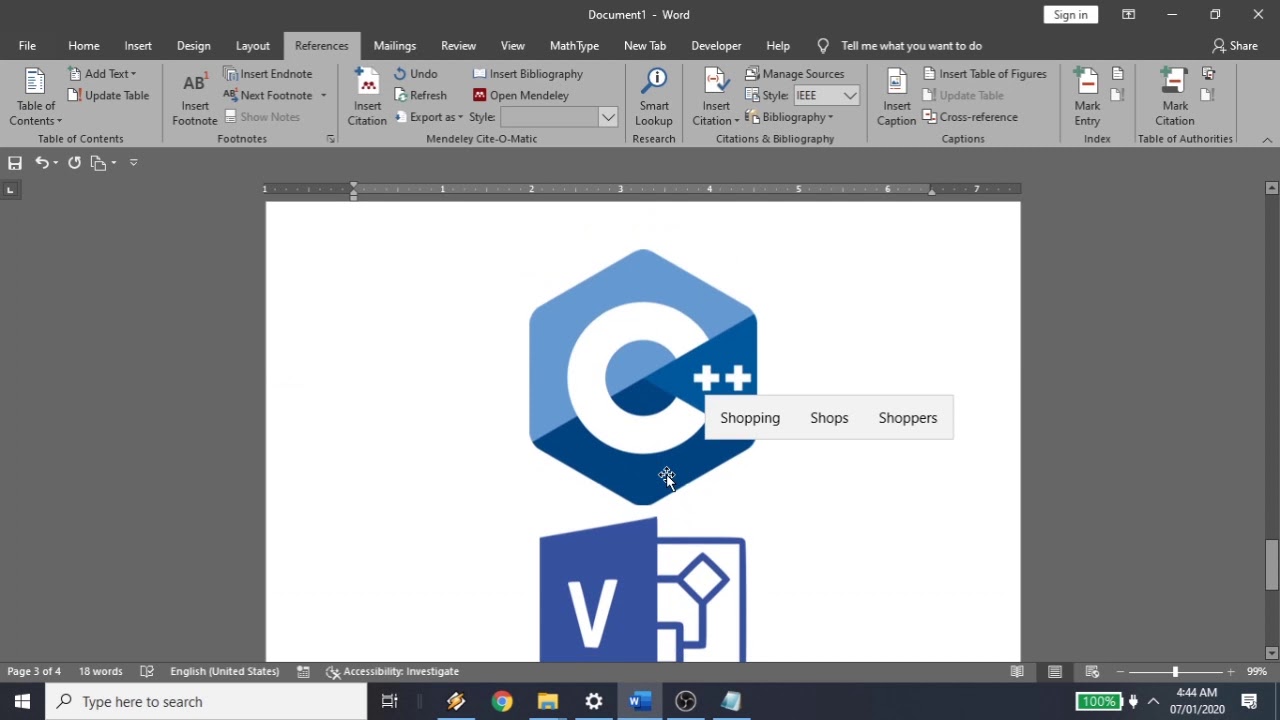Open Chrome from the taskbar
Viewport: 1280px width, 720px height.
(x=502, y=702)
